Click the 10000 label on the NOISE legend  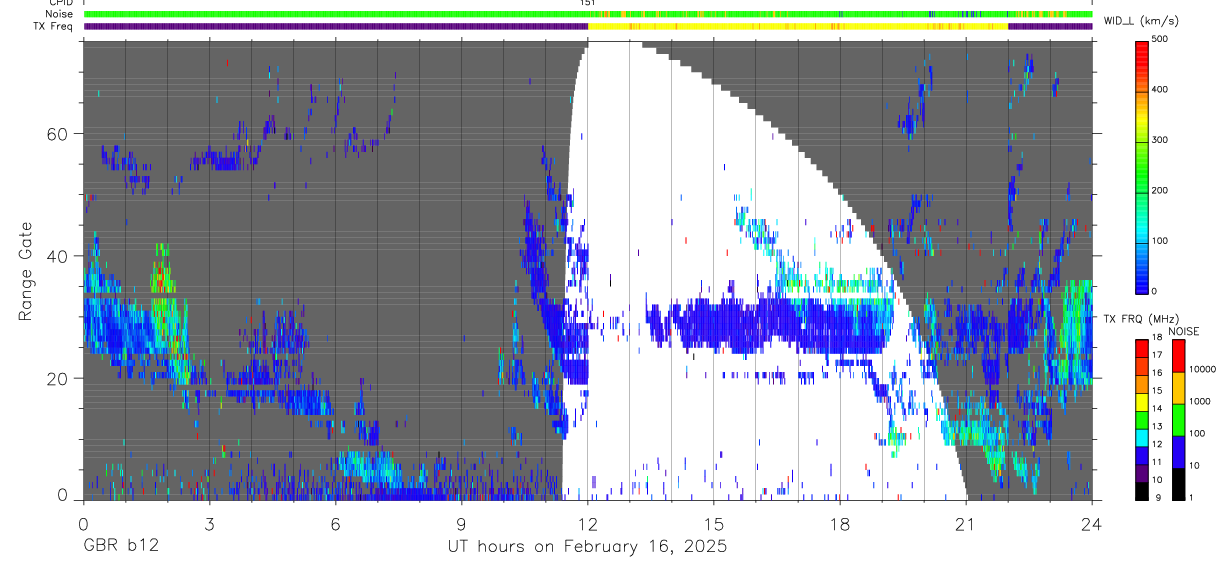(1202, 369)
